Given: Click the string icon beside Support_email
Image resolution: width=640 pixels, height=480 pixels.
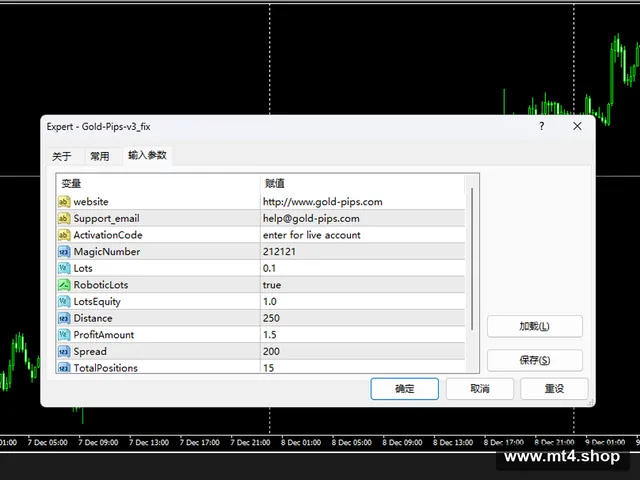Looking at the screenshot, I should pyautogui.click(x=64, y=218).
